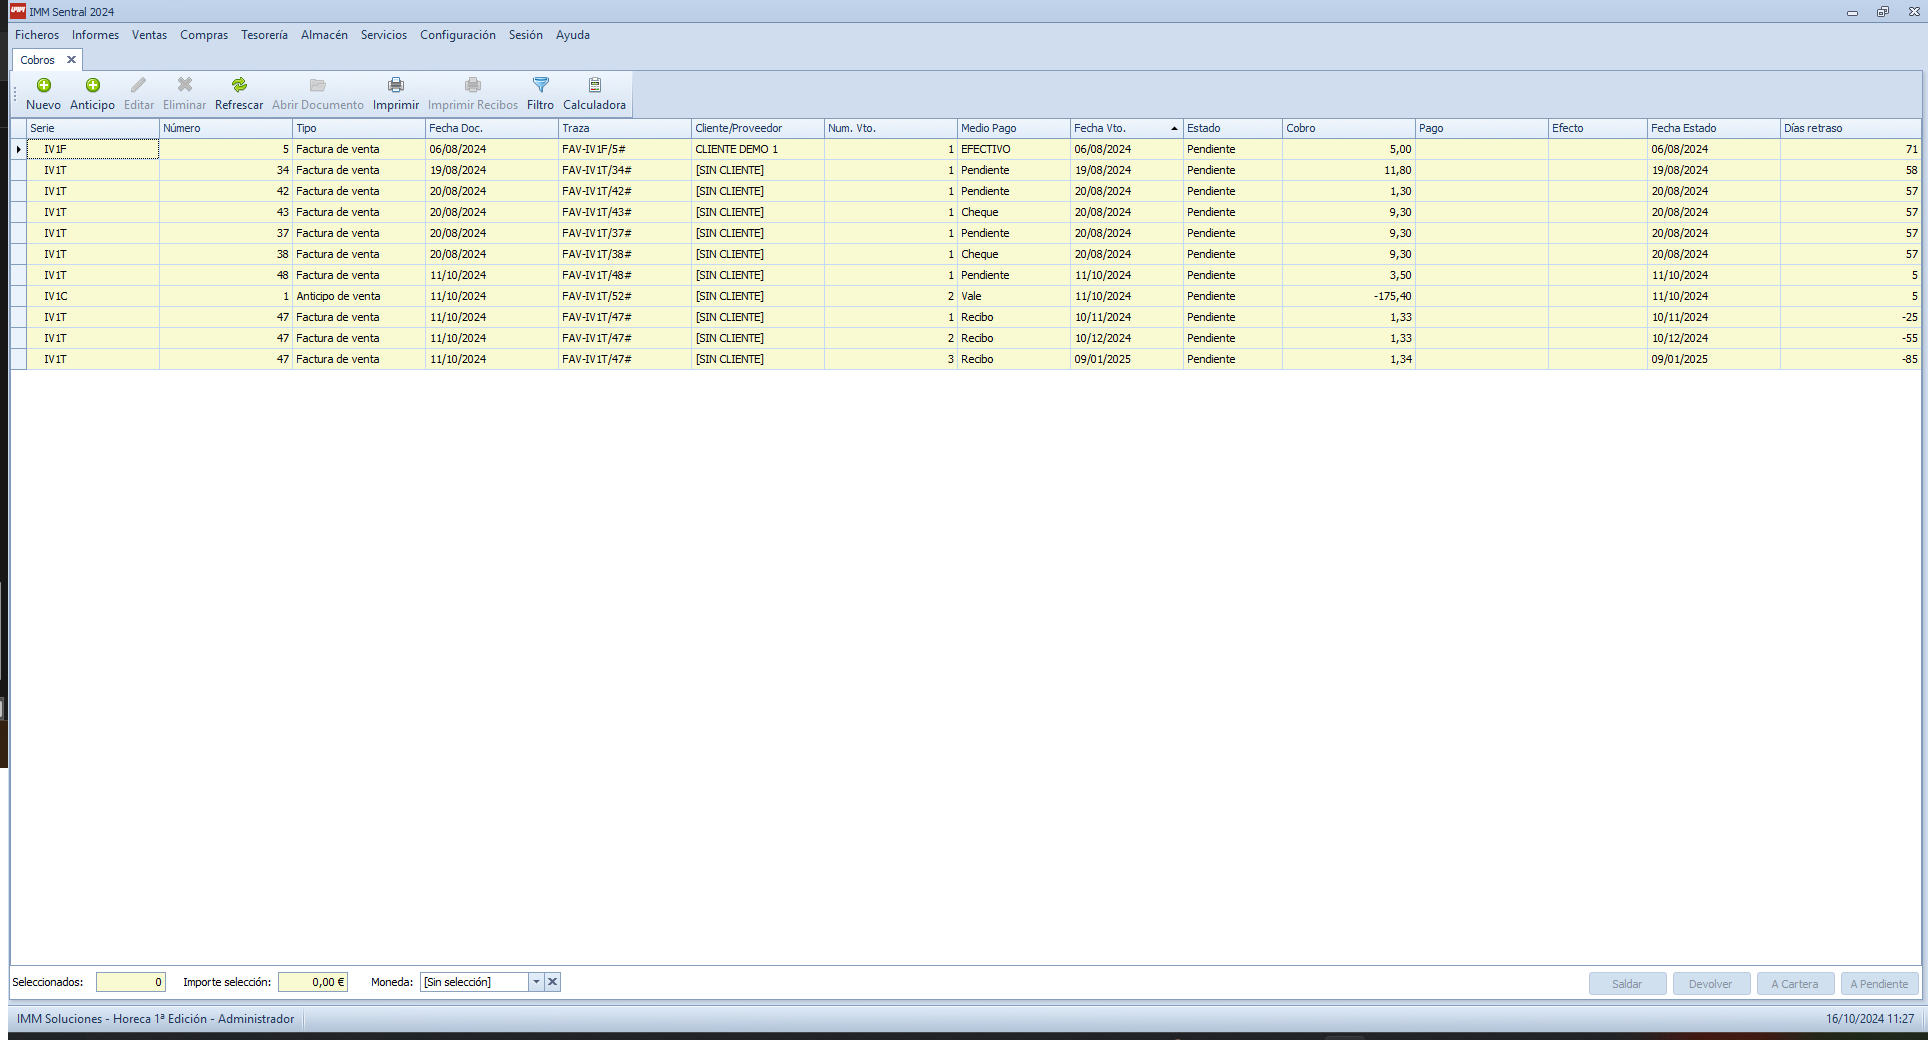The height and width of the screenshot is (1040, 1928).
Task: Select the CLIENTE DEMO 1 cell
Action: point(757,149)
